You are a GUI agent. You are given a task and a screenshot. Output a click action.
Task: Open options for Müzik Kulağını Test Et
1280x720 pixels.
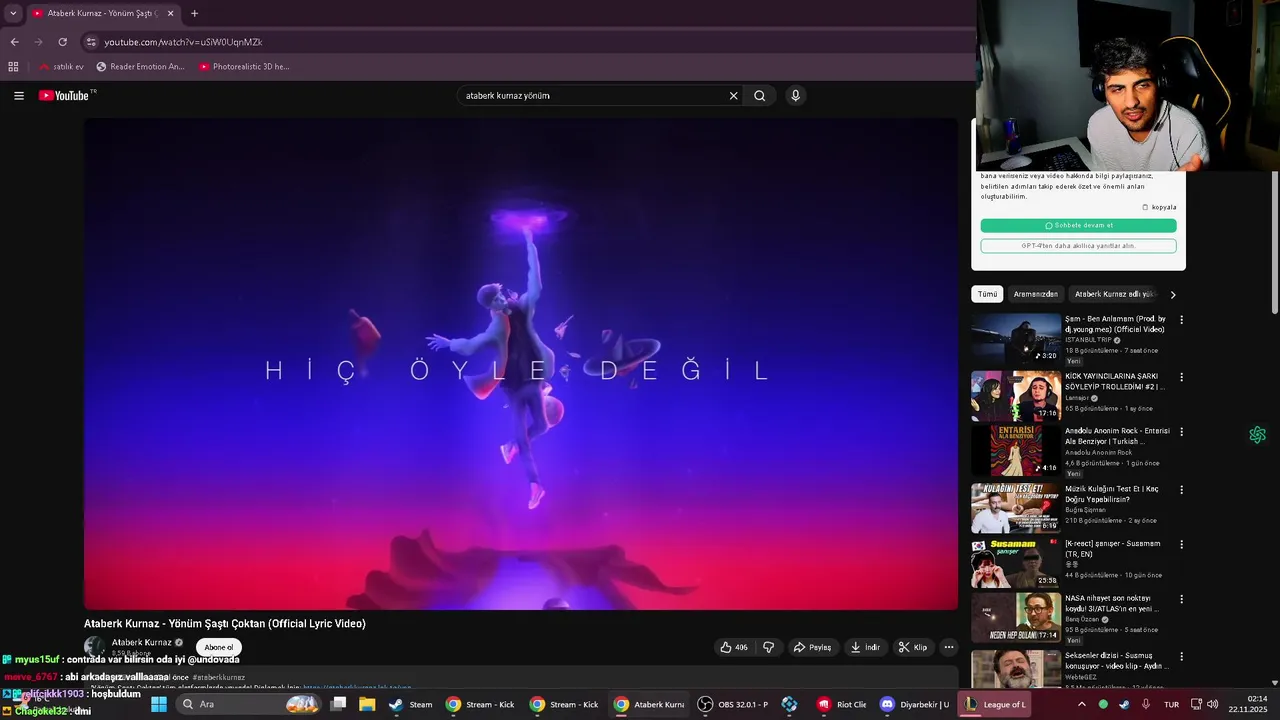click(x=1181, y=490)
